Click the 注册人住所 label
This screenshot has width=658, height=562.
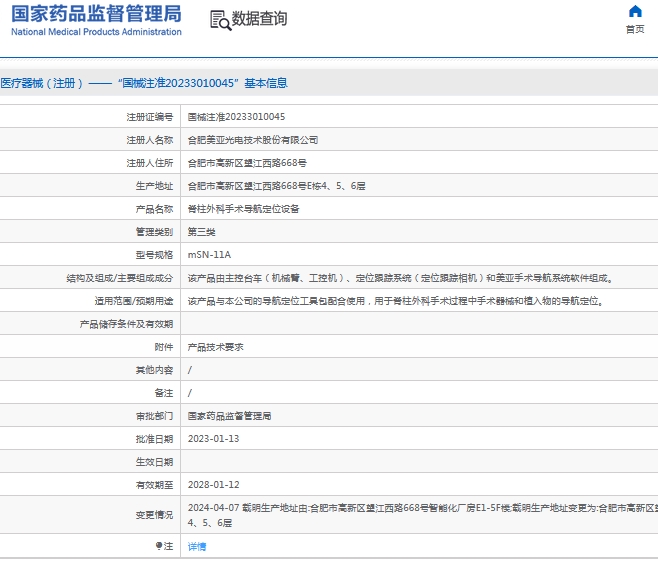tap(150, 163)
